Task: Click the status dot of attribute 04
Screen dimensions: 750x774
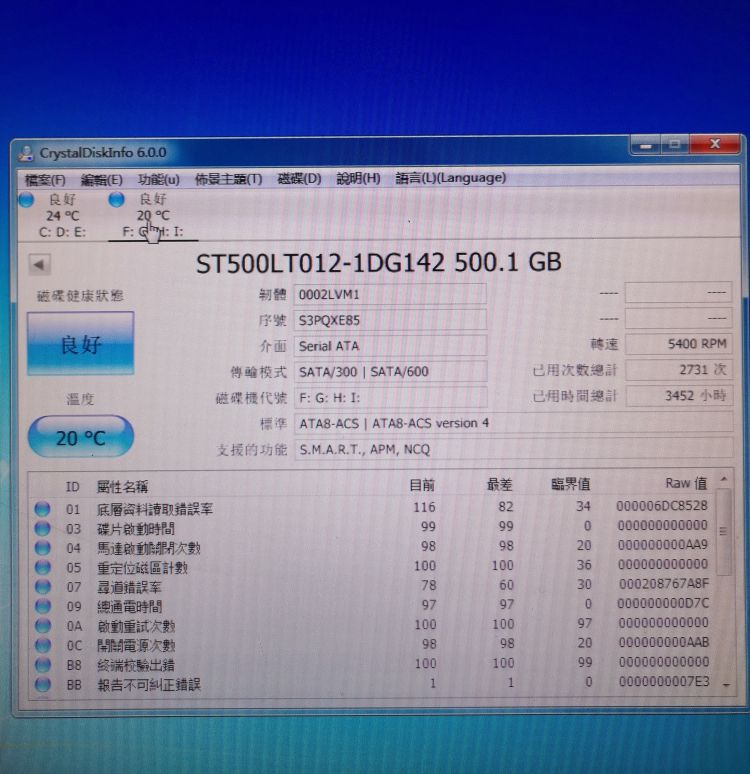Action: point(42,548)
